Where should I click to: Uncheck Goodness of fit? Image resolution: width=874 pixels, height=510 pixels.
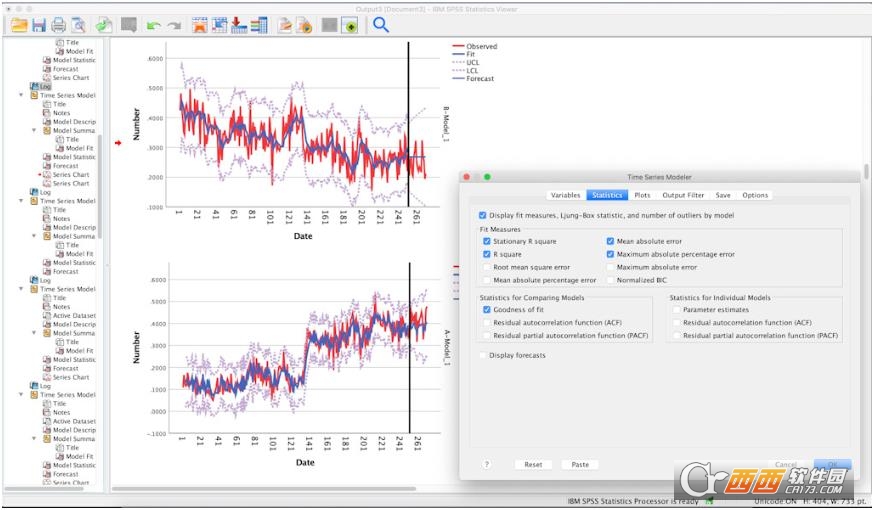(x=487, y=310)
